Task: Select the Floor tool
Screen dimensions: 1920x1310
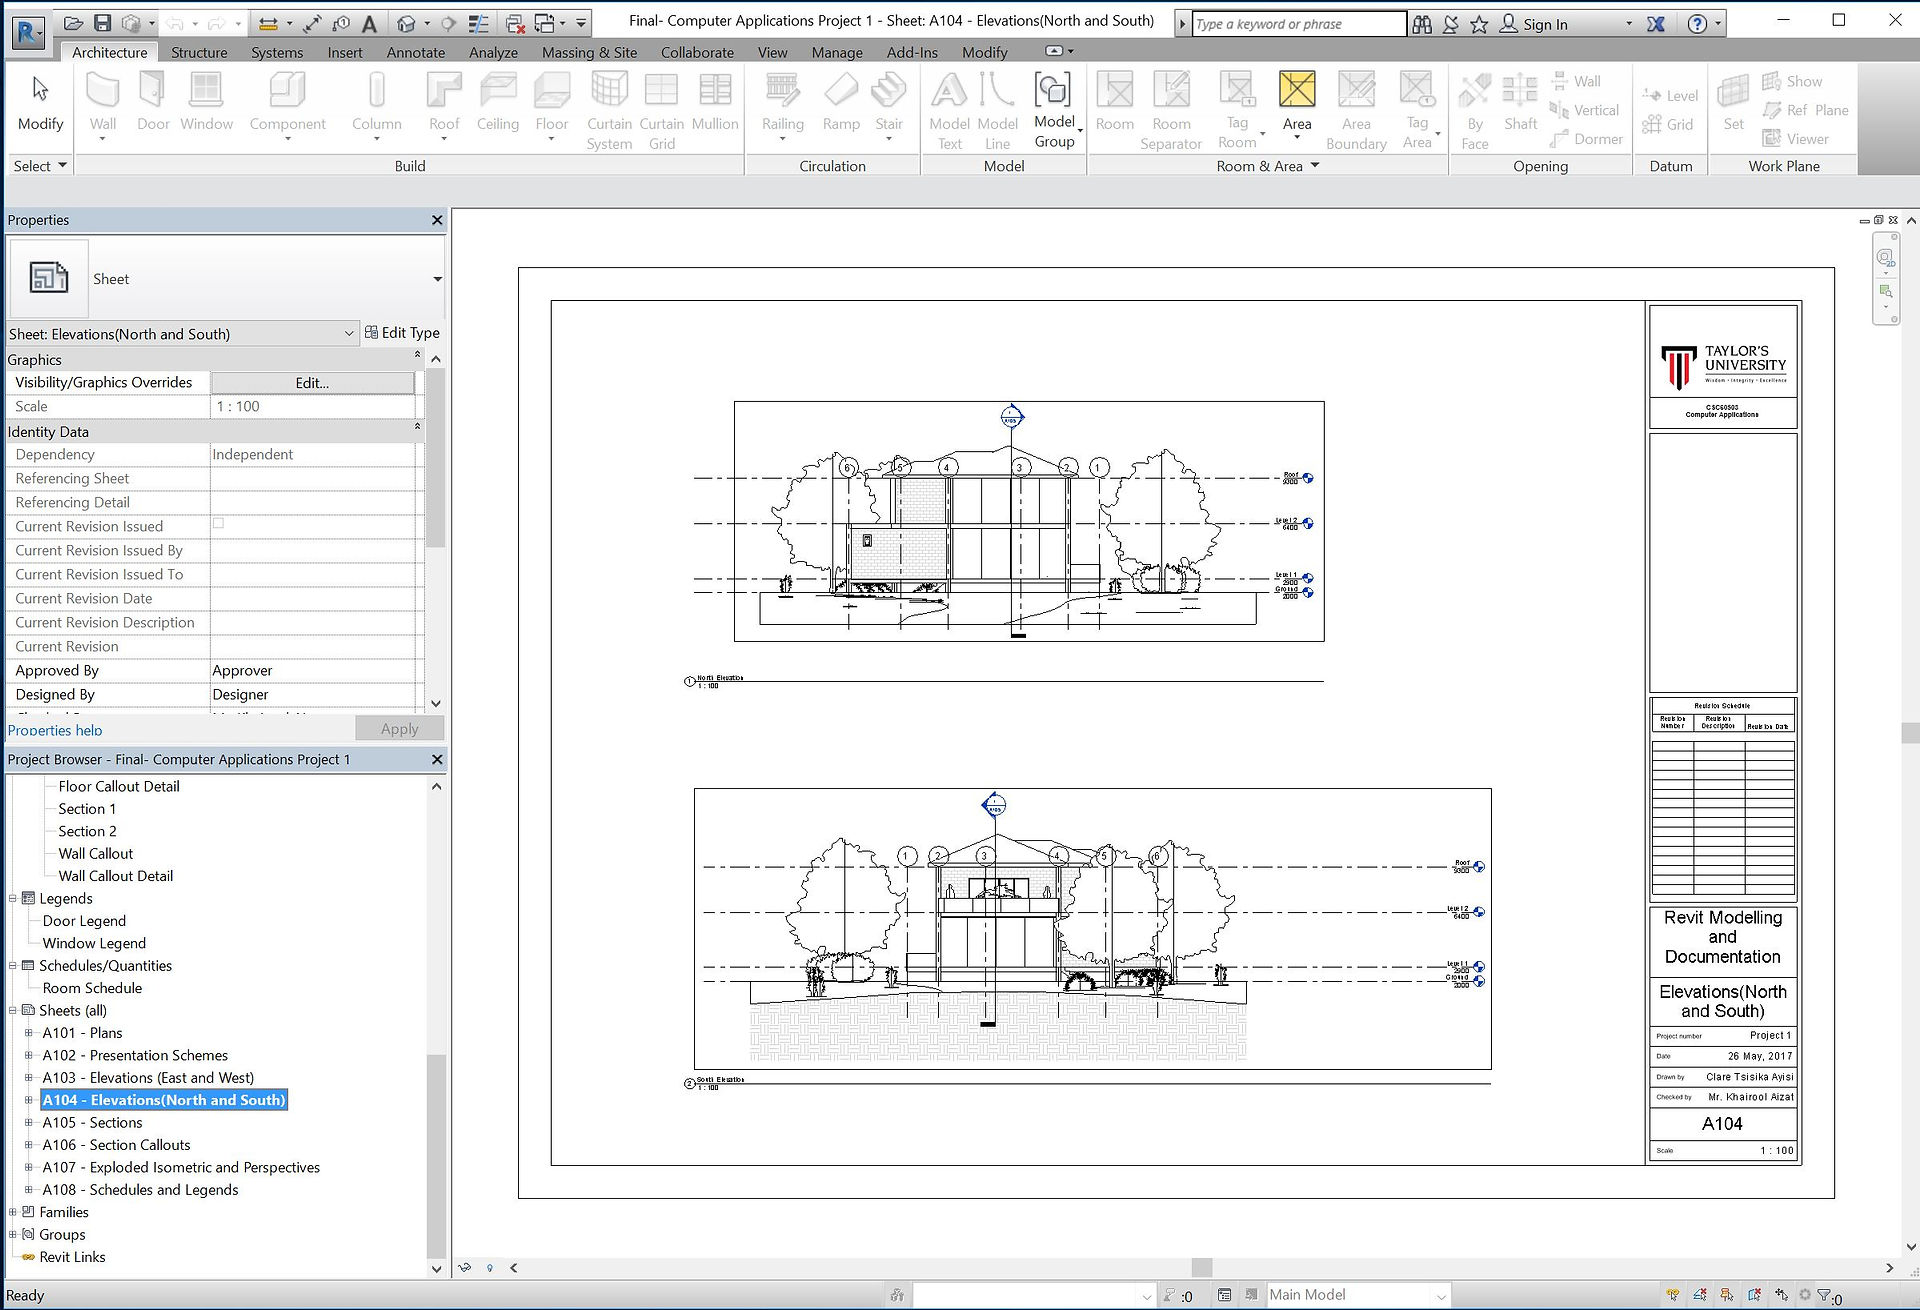Action: coord(551,103)
